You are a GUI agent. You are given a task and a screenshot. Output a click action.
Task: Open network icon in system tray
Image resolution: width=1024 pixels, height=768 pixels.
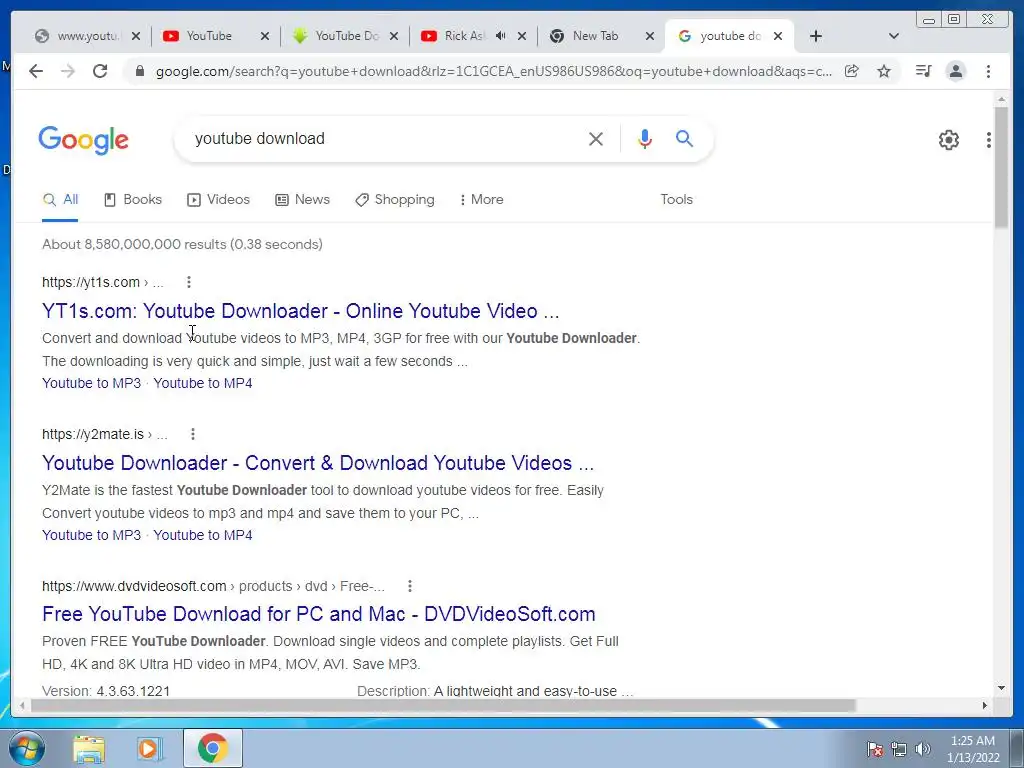(x=899, y=749)
